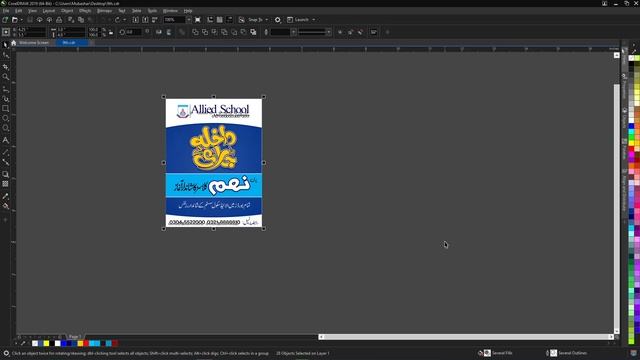Select the Drop Shadow tool

pos(5,174)
